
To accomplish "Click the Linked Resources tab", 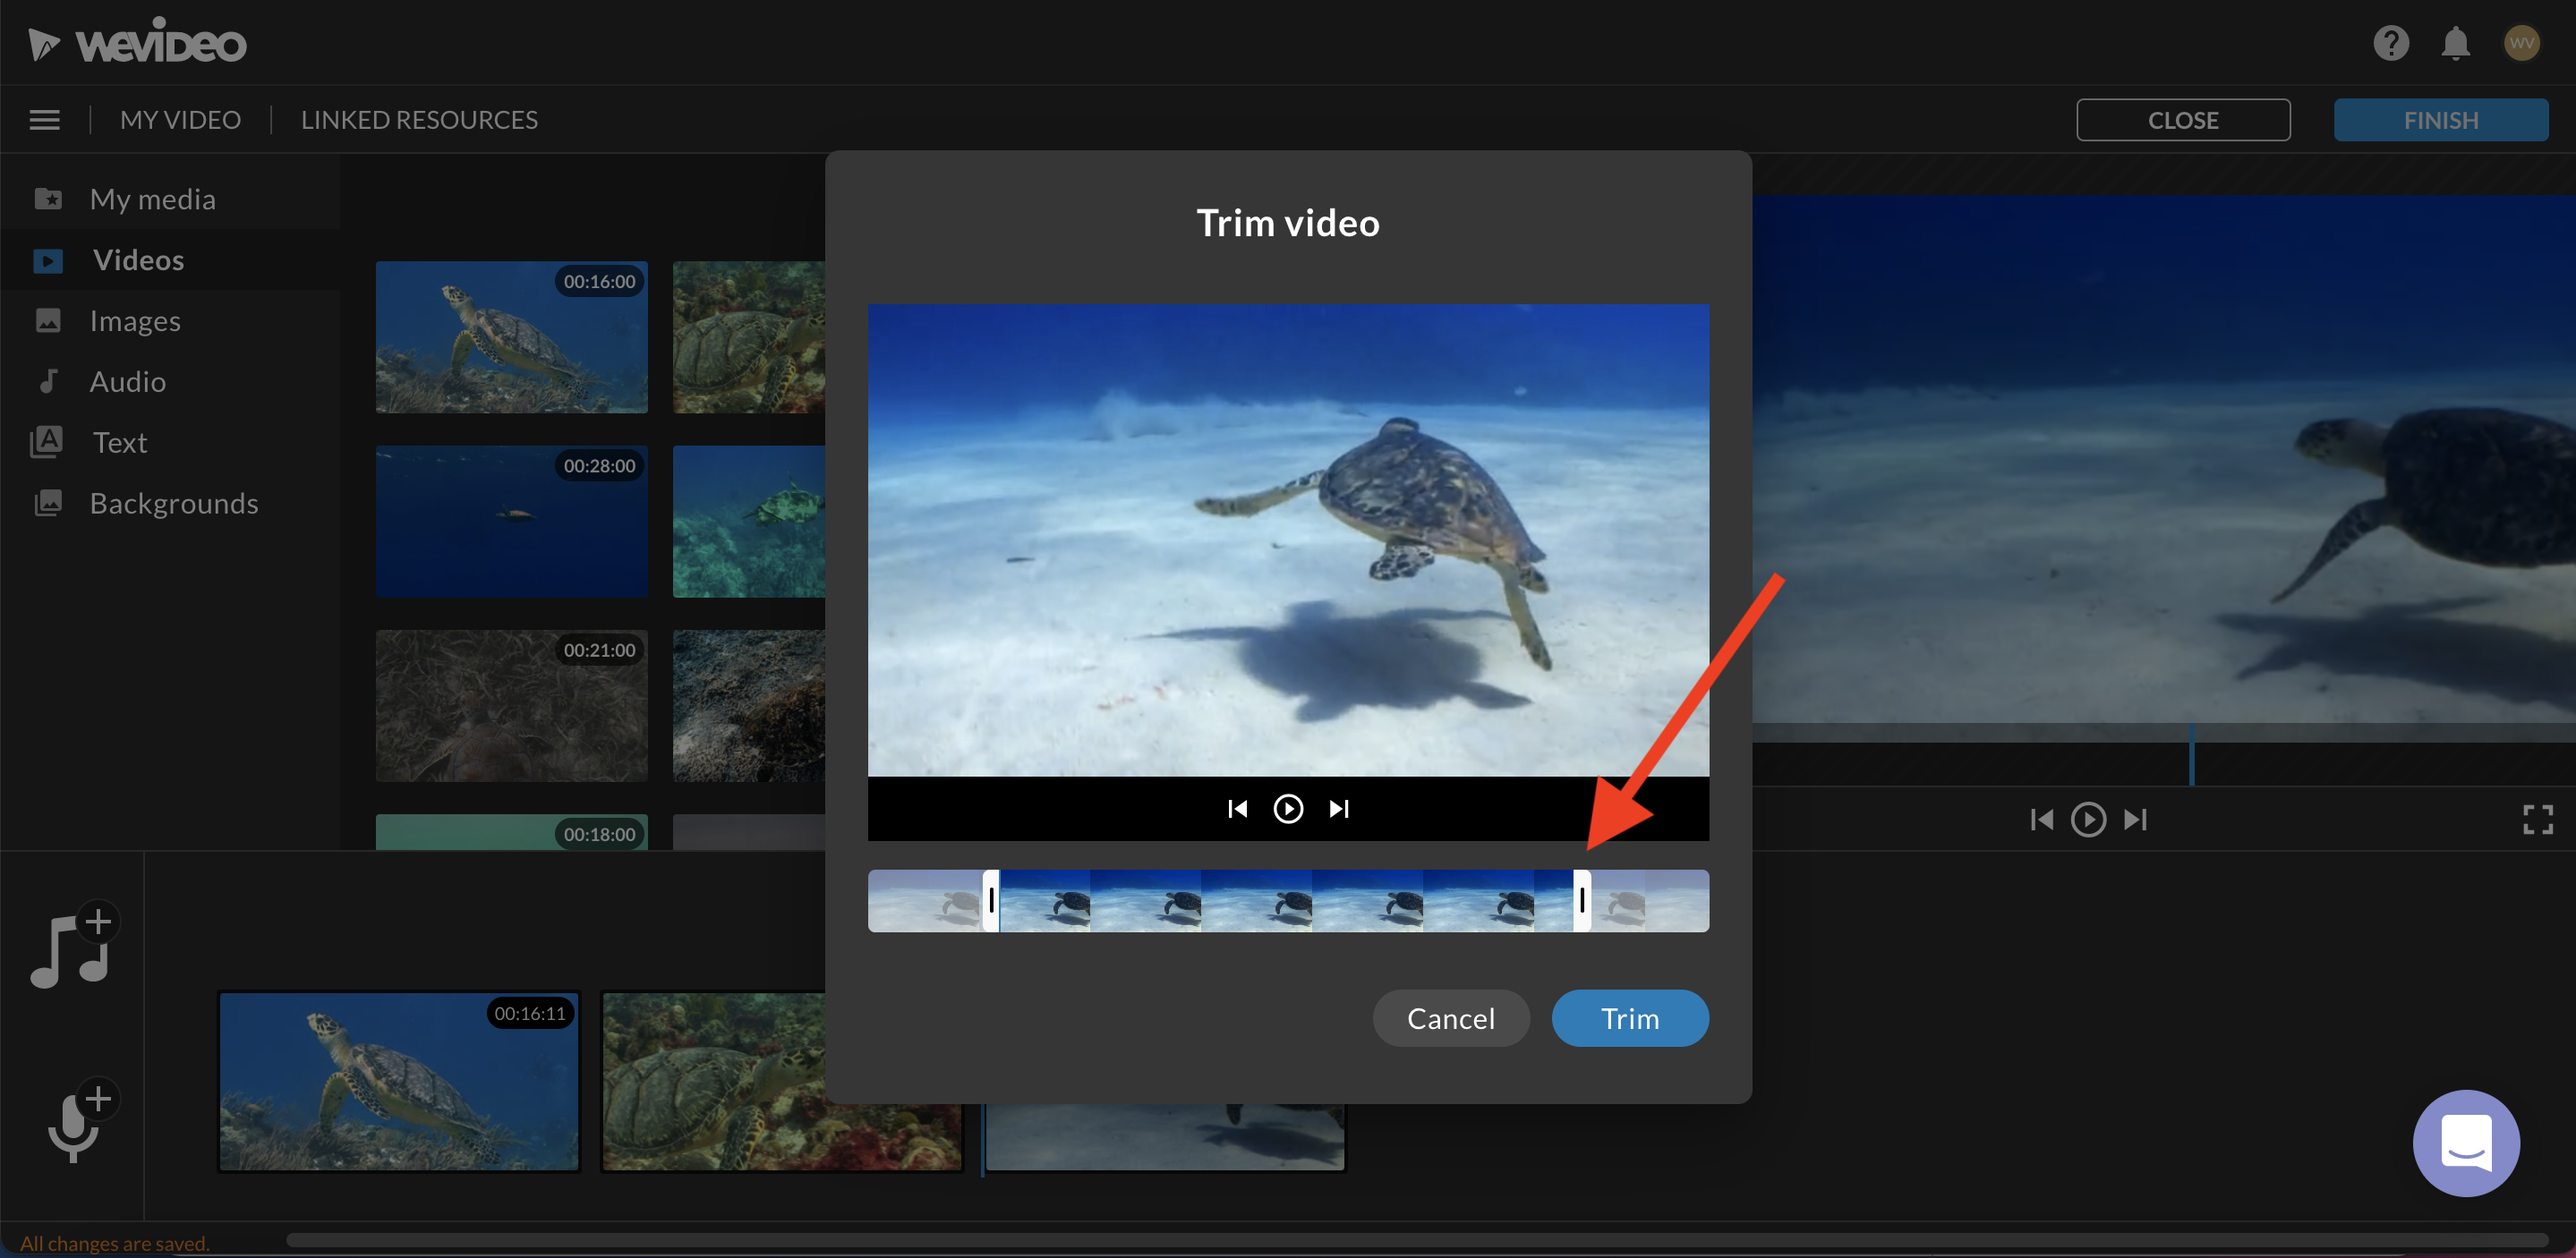I will (x=419, y=118).
